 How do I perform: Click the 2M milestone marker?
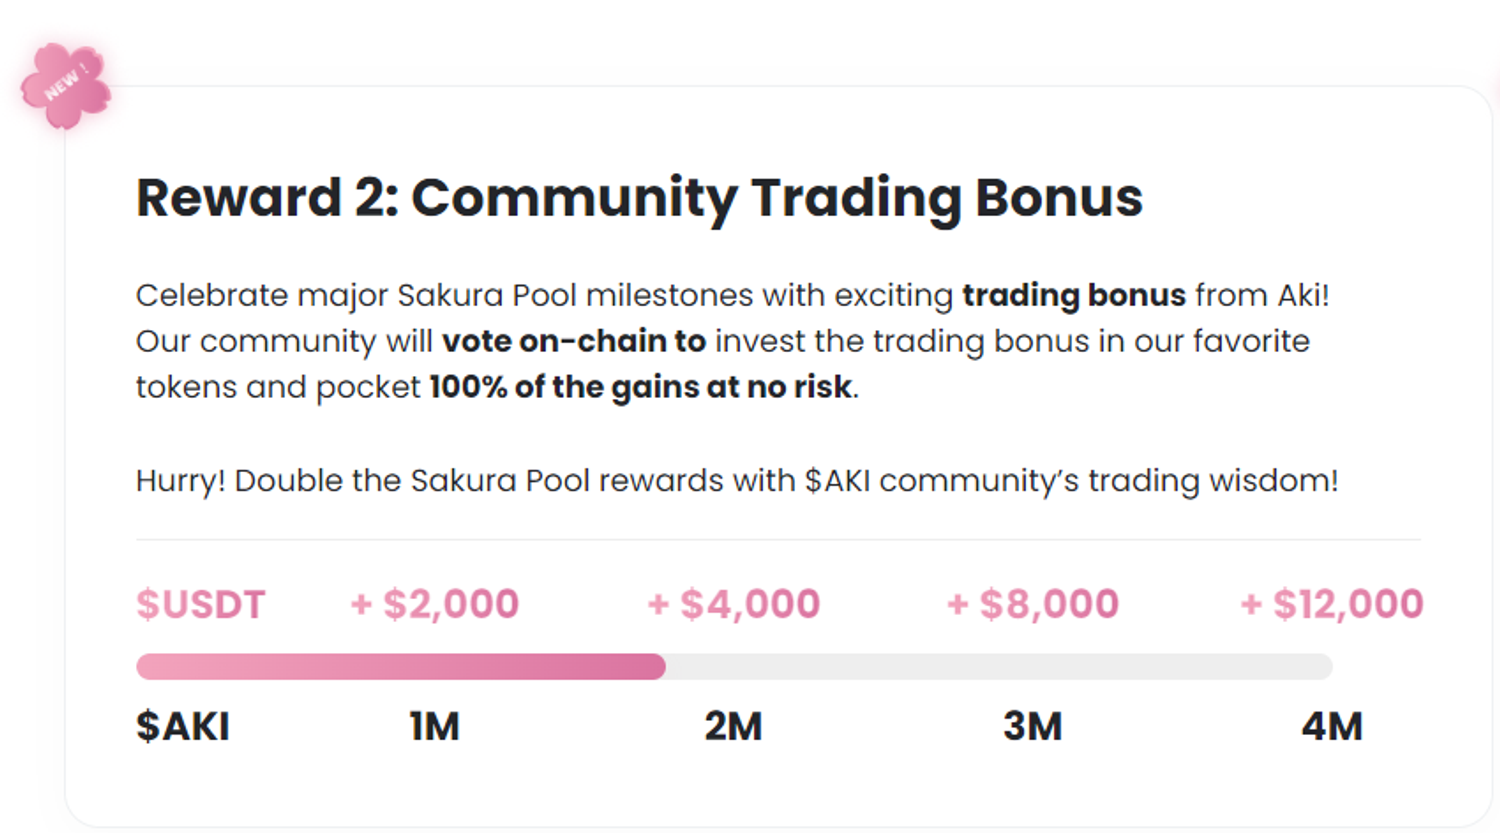point(733,726)
